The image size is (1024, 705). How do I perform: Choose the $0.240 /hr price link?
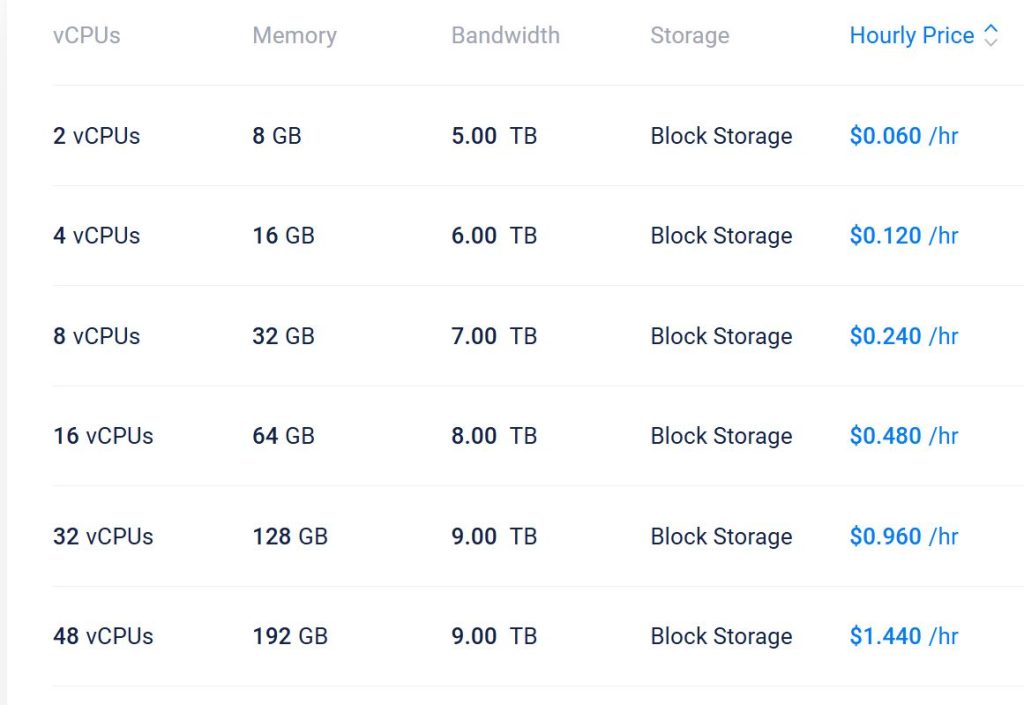903,336
